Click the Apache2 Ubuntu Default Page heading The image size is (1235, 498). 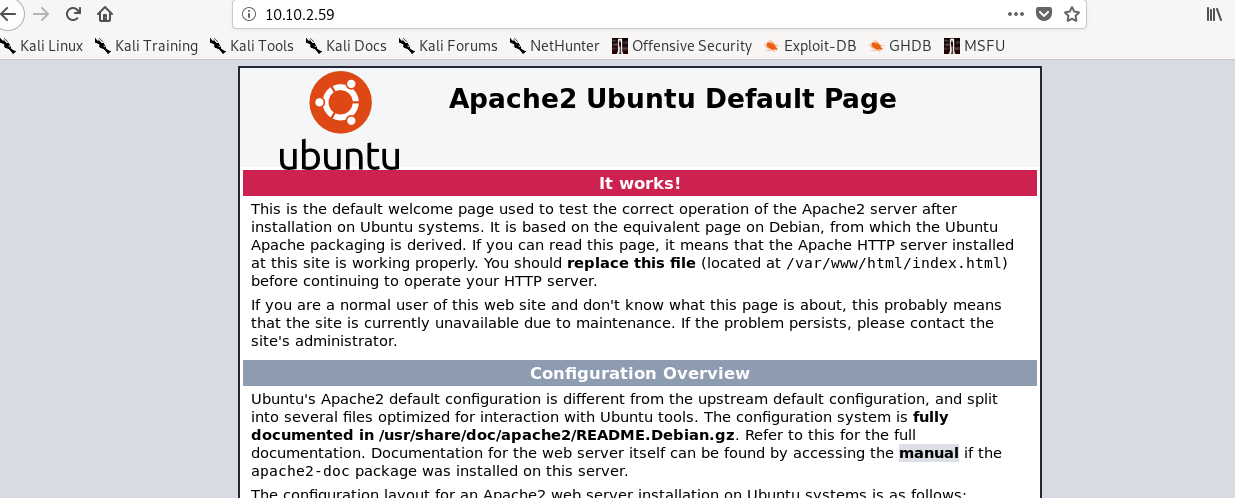[672, 99]
